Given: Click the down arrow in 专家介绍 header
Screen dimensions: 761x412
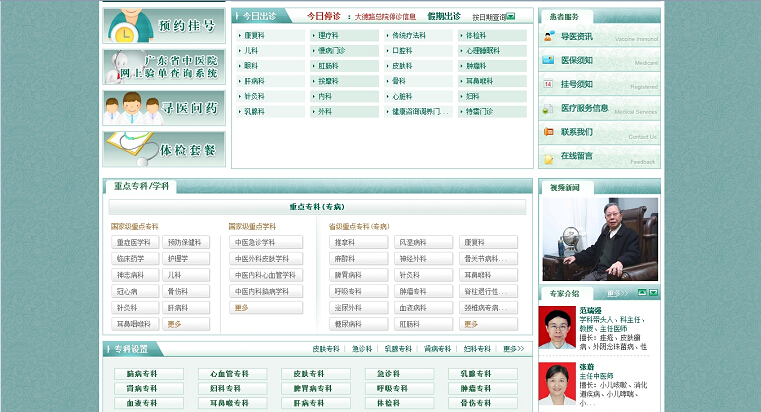Looking at the screenshot, I should click(x=653, y=293).
